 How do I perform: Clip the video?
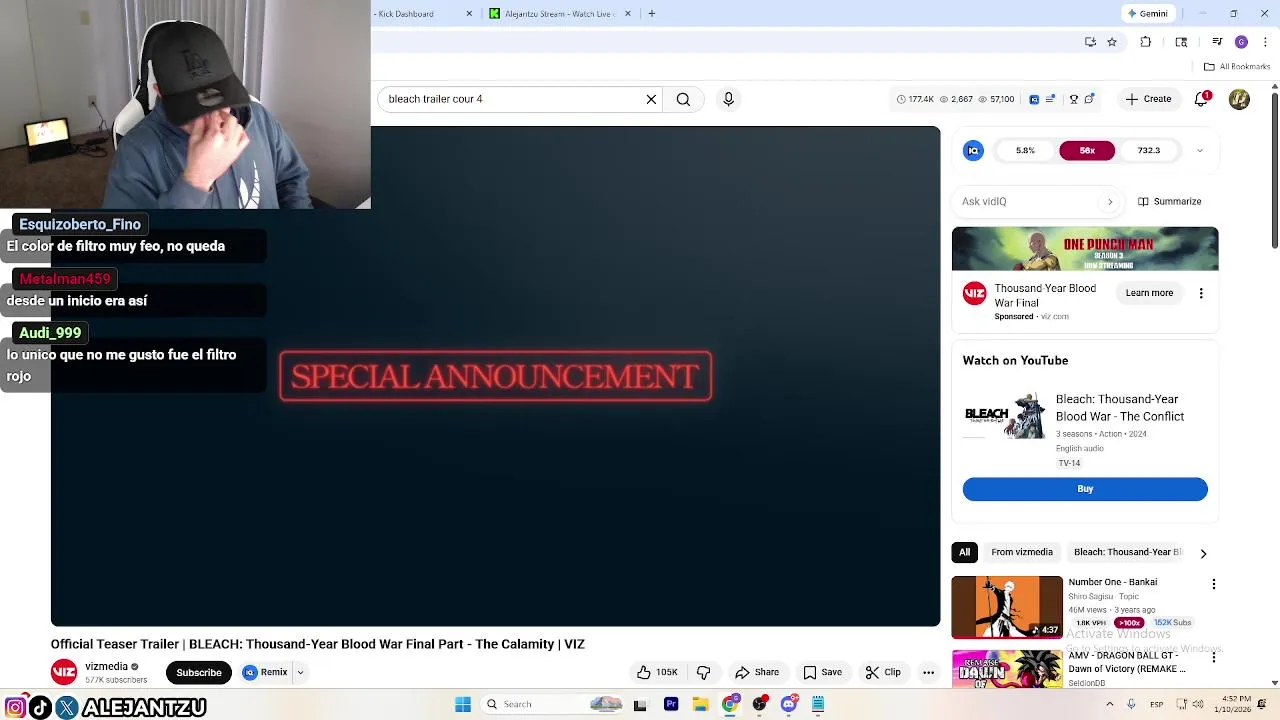pyautogui.click(x=883, y=672)
